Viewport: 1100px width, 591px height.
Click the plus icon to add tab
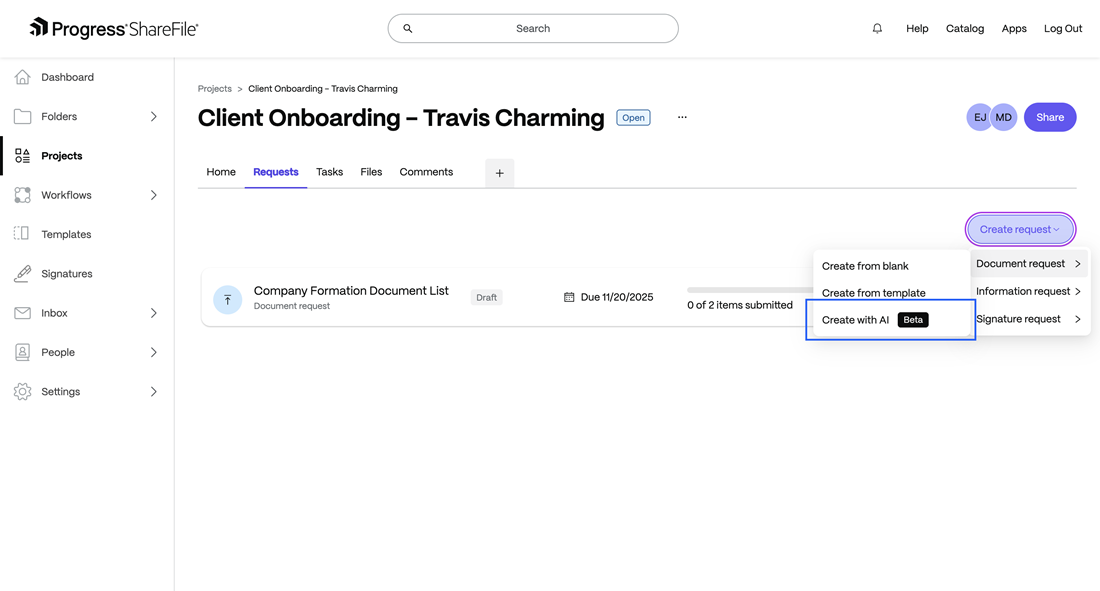click(x=499, y=173)
